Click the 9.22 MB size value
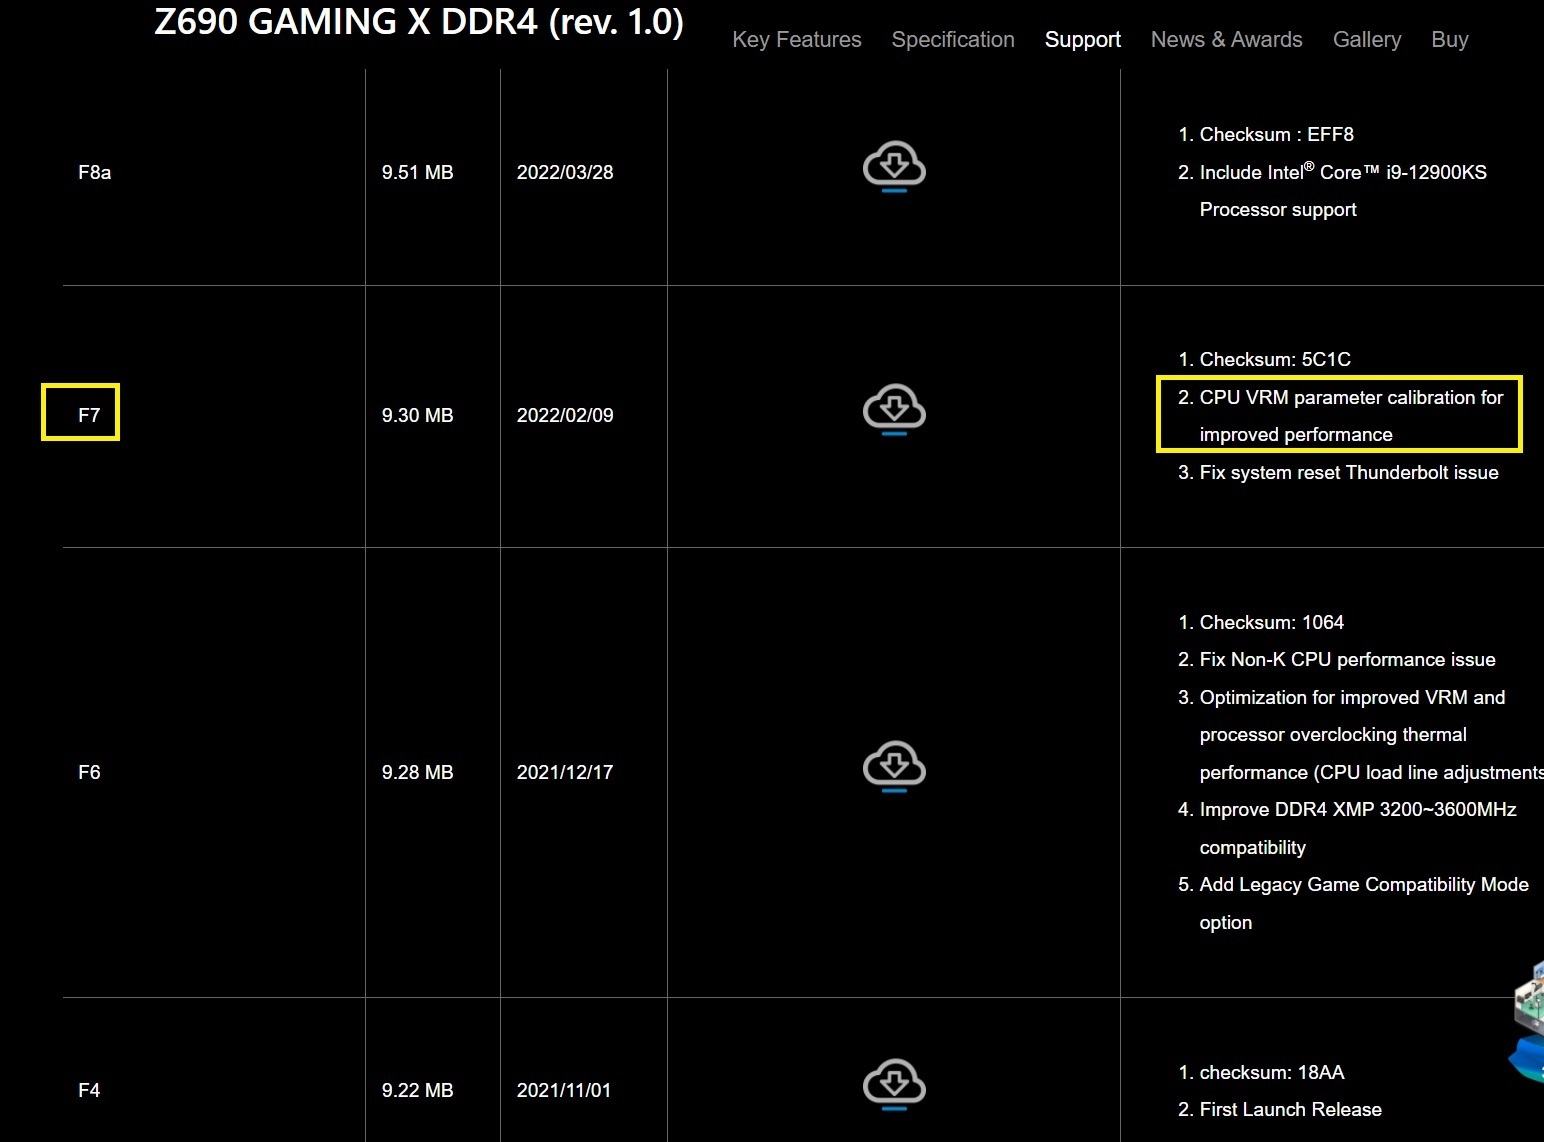 click(417, 1090)
